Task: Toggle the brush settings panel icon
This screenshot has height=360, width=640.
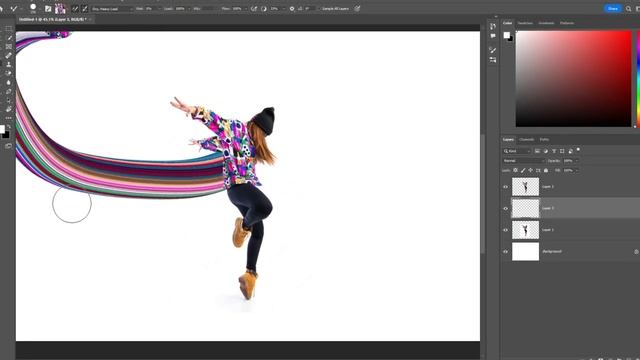Action: click(x=48, y=9)
